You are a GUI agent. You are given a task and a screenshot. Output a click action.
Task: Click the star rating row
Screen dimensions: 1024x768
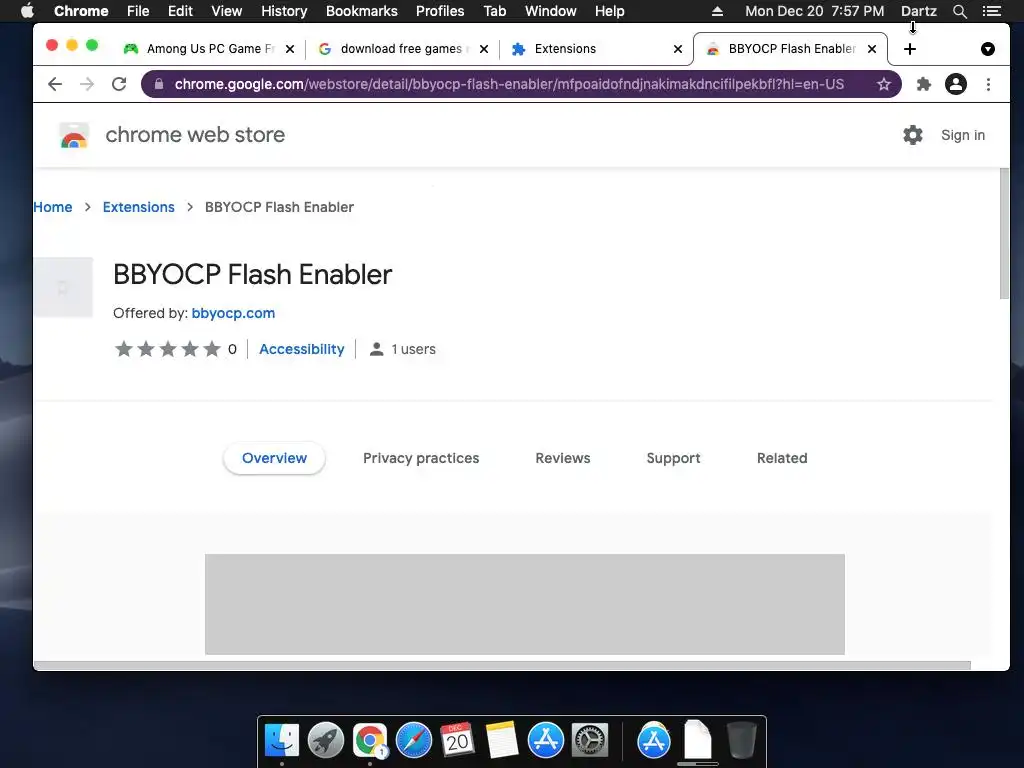click(168, 349)
